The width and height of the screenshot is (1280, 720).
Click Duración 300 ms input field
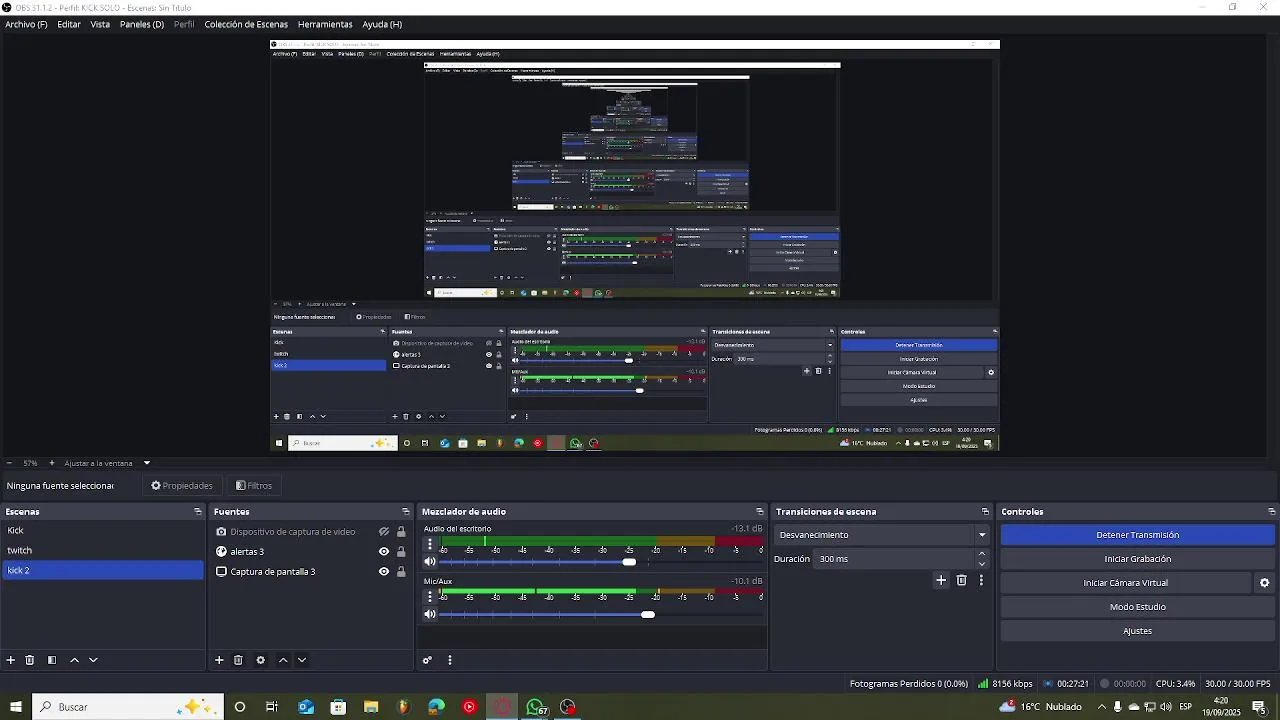coord(893,559)
